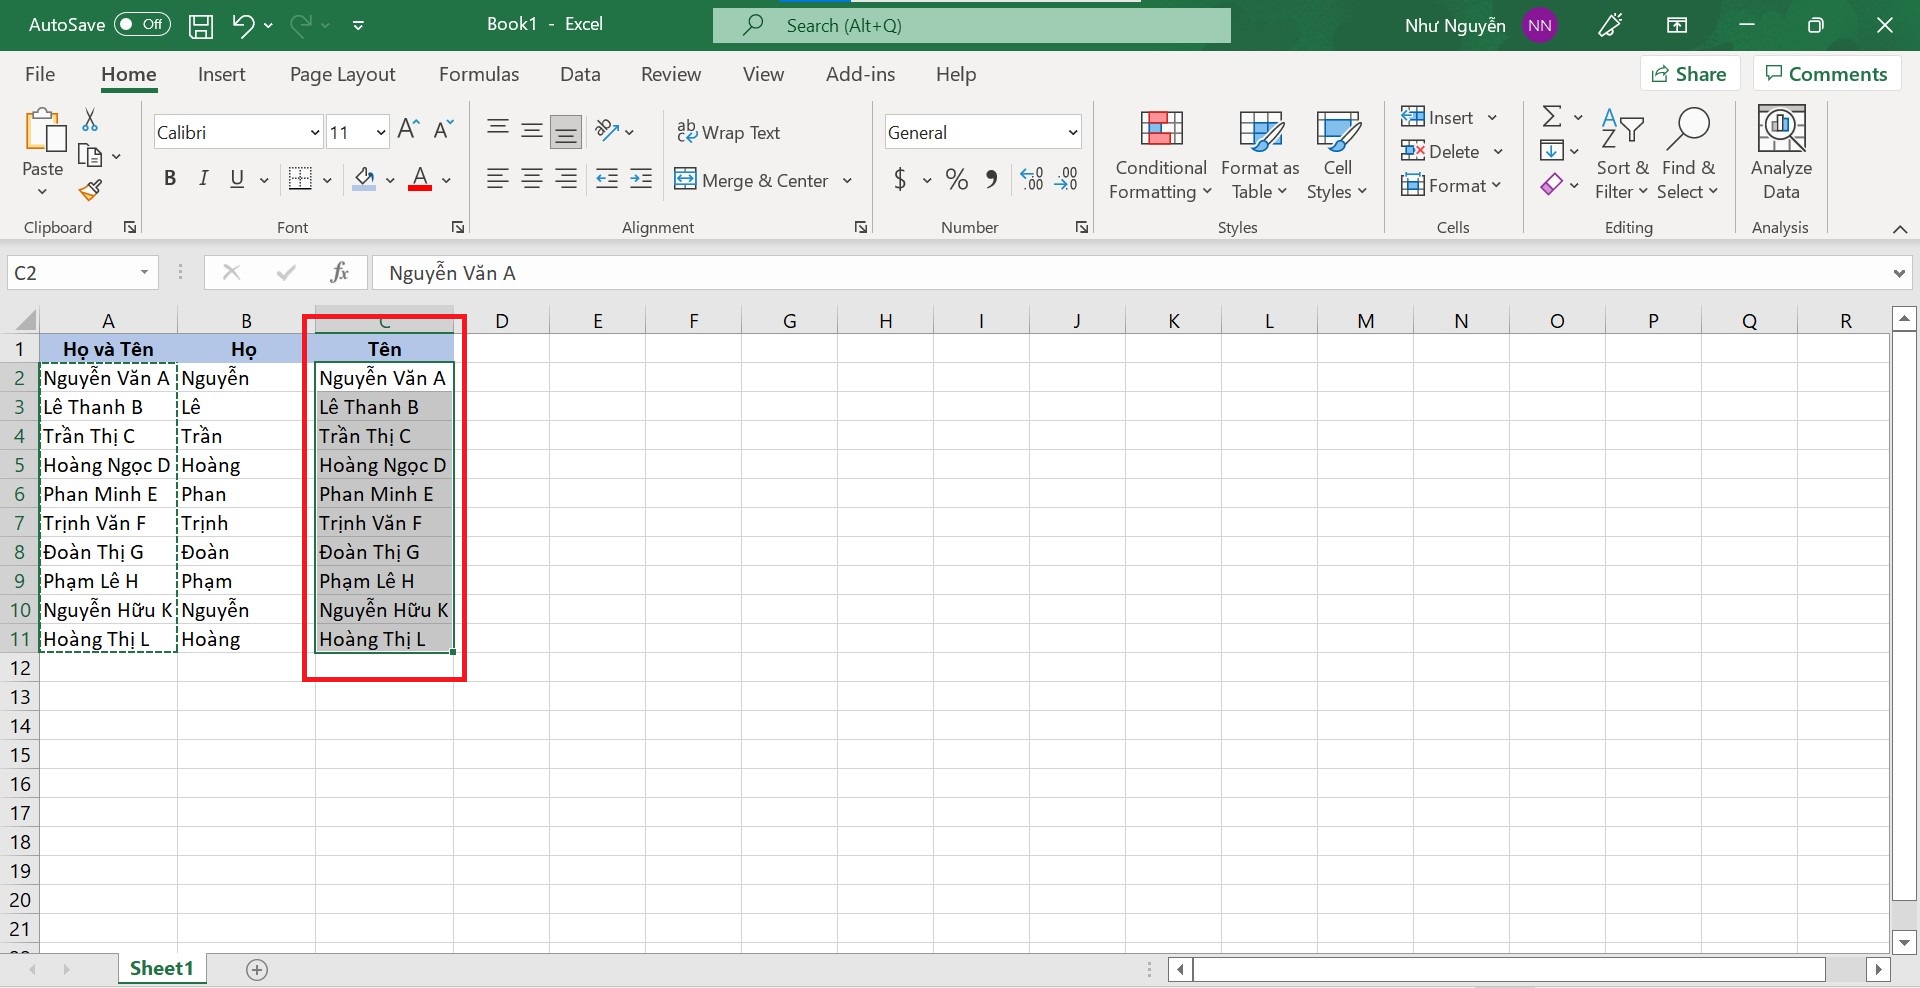The width and height of the screenshot is (1920, 988).
Task: Open Analyze Data tool
Action: (x=1781, y=153)
